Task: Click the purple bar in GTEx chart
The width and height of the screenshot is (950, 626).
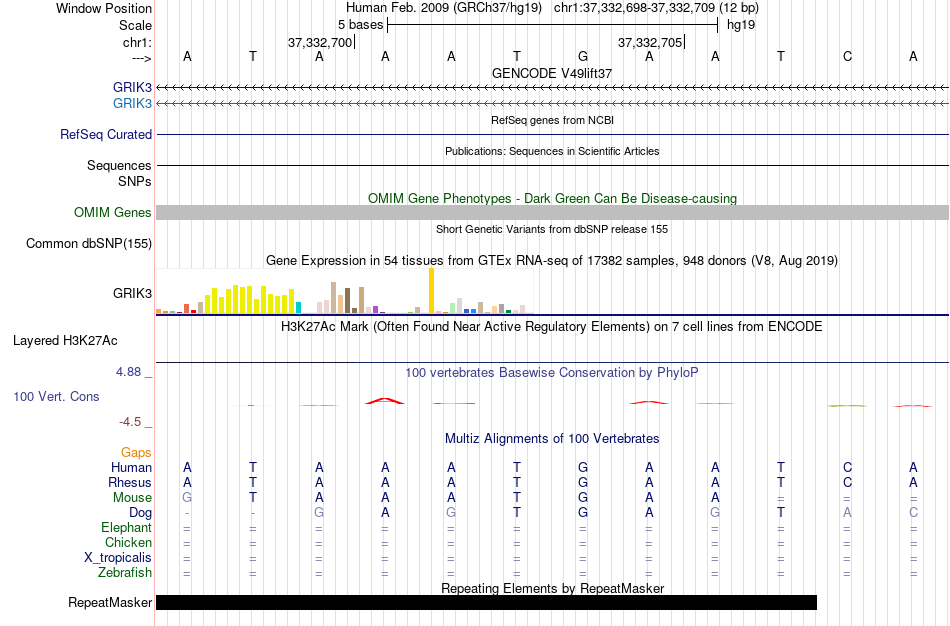Action: 376,310
